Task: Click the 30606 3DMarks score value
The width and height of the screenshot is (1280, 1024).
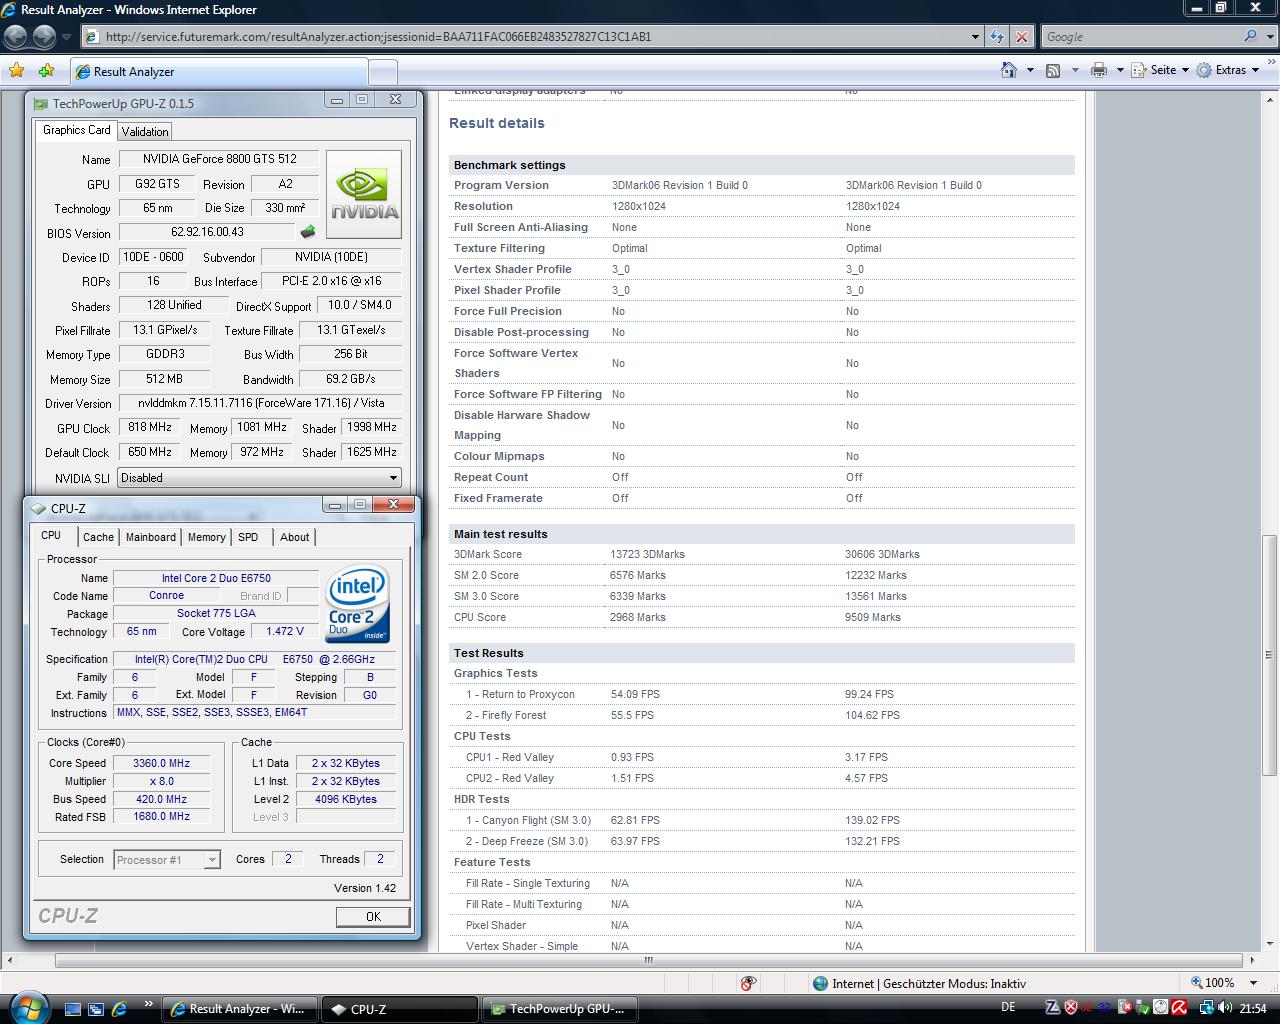Action: click(x=882, y=554)
